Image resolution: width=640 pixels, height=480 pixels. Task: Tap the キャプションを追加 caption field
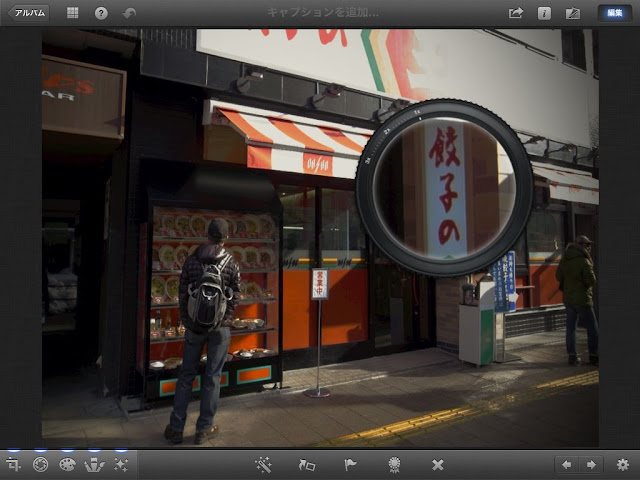pos(323,13)
